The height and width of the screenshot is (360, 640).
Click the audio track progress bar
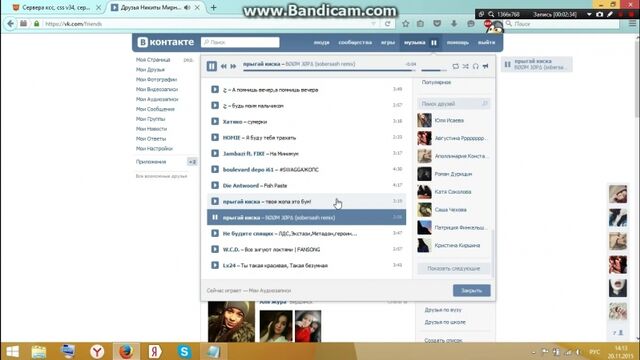point(329,70)
